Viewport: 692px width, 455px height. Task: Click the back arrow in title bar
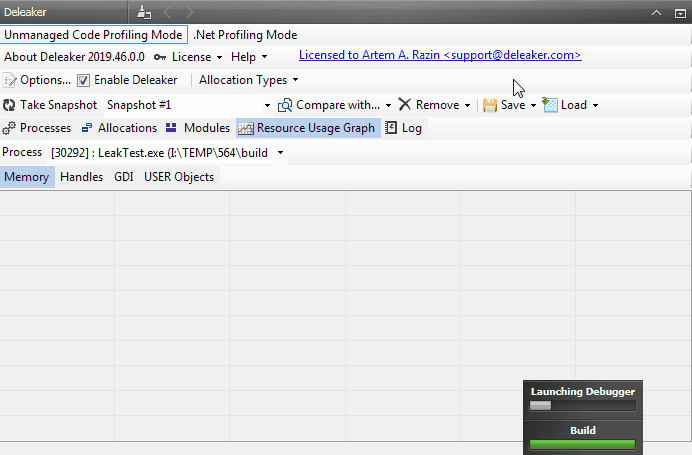click(167, 12)
